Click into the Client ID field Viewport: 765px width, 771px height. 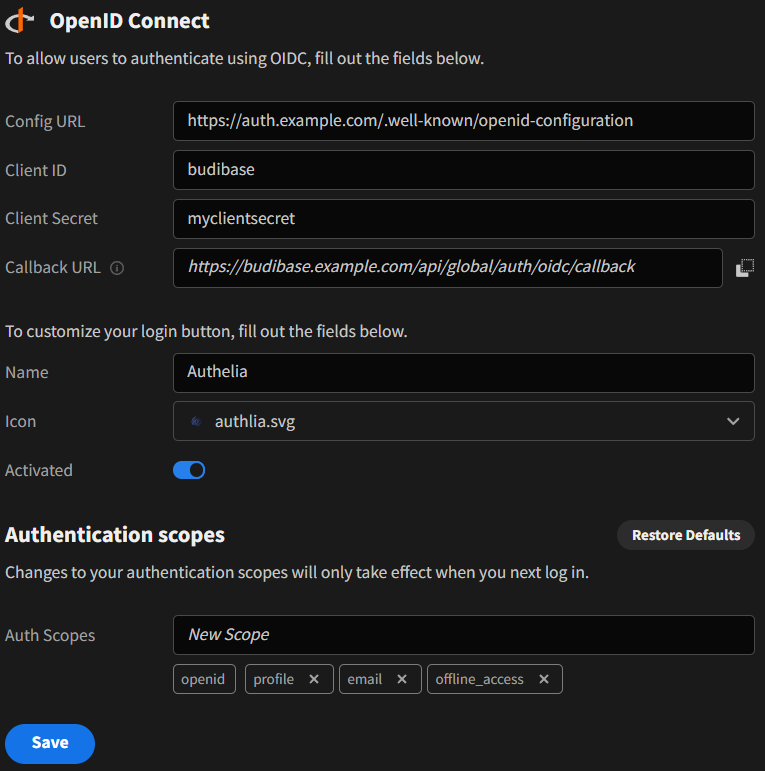(x=463, y=169)
